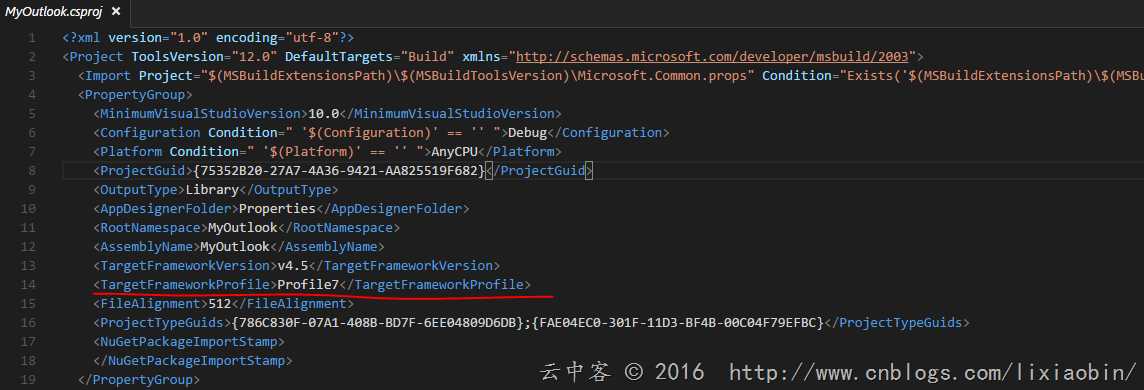The height and width of the screenshot is (390, 1144).
Task: Click the Library OutputType value
Action: 212,190
